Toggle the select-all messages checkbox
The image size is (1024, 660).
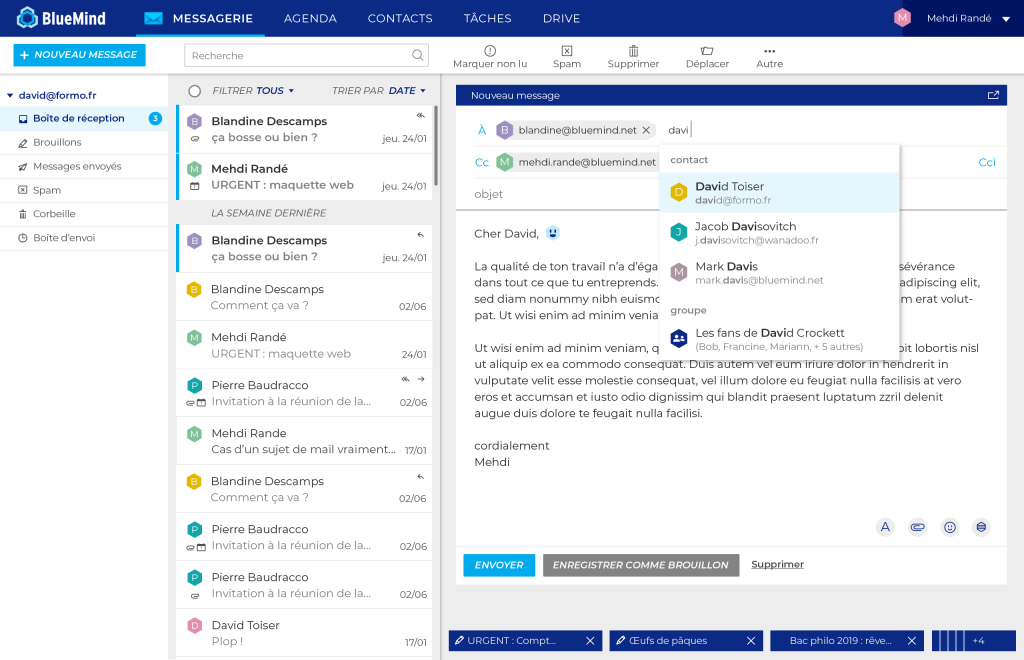click(195, 91)
